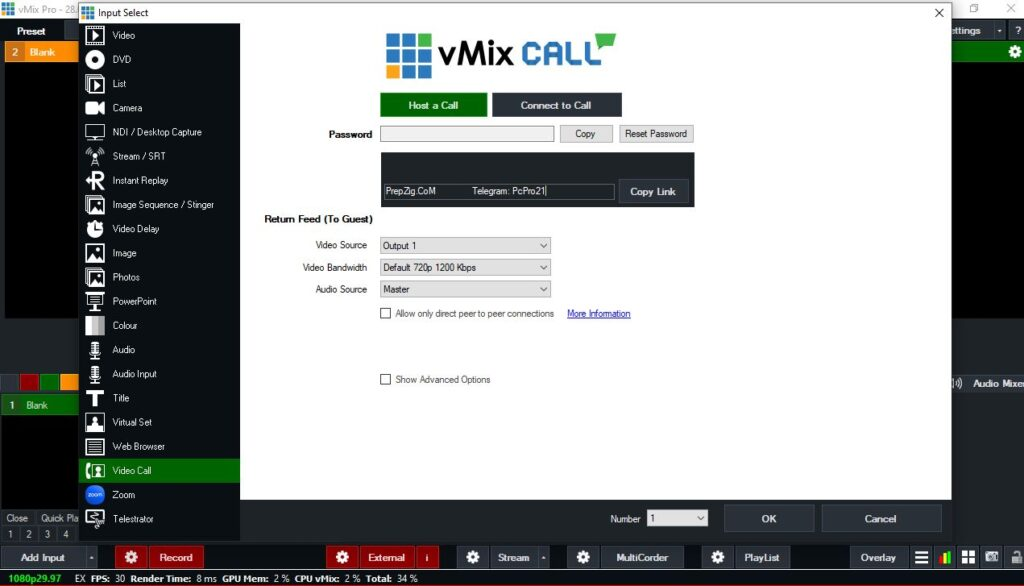Switch to Connect to Call tab
This screenshot has width=1024, height=586.
click(556, 105)
